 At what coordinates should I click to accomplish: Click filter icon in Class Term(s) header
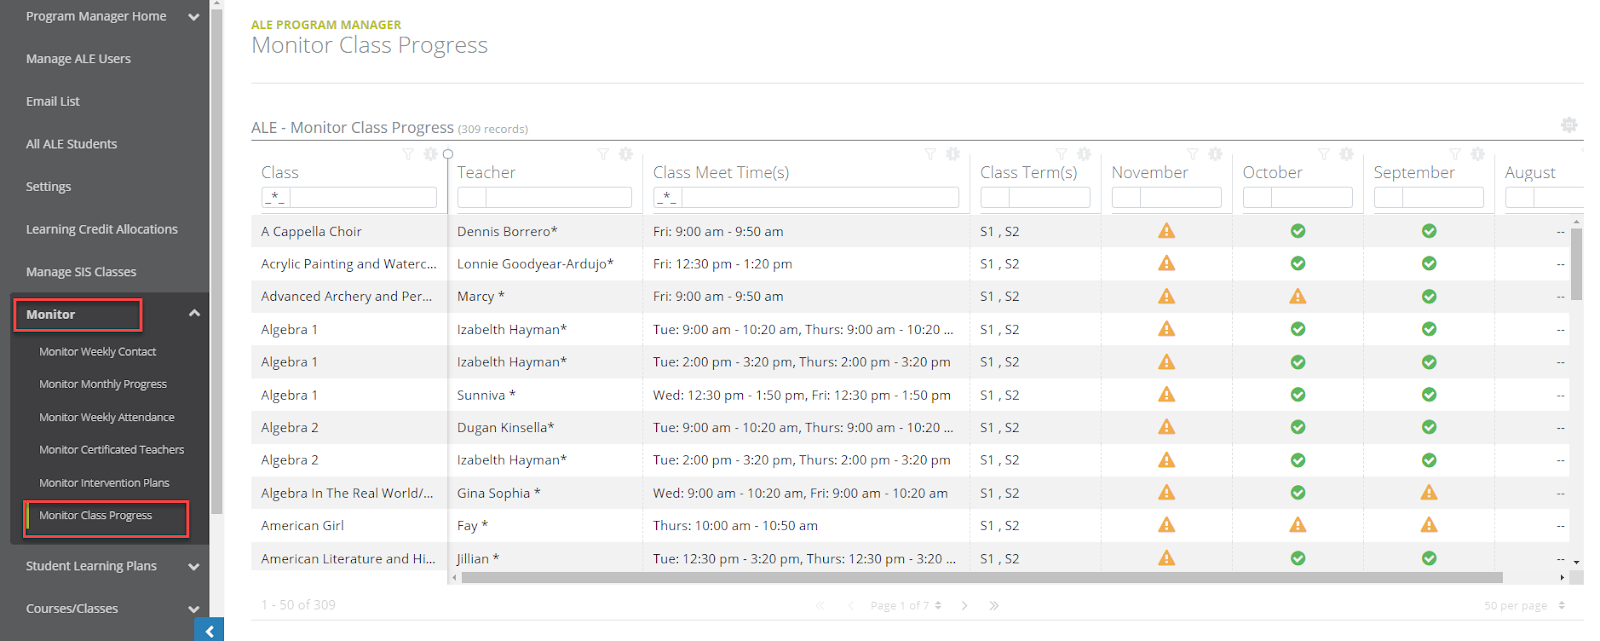click(x=1062, y=154)
